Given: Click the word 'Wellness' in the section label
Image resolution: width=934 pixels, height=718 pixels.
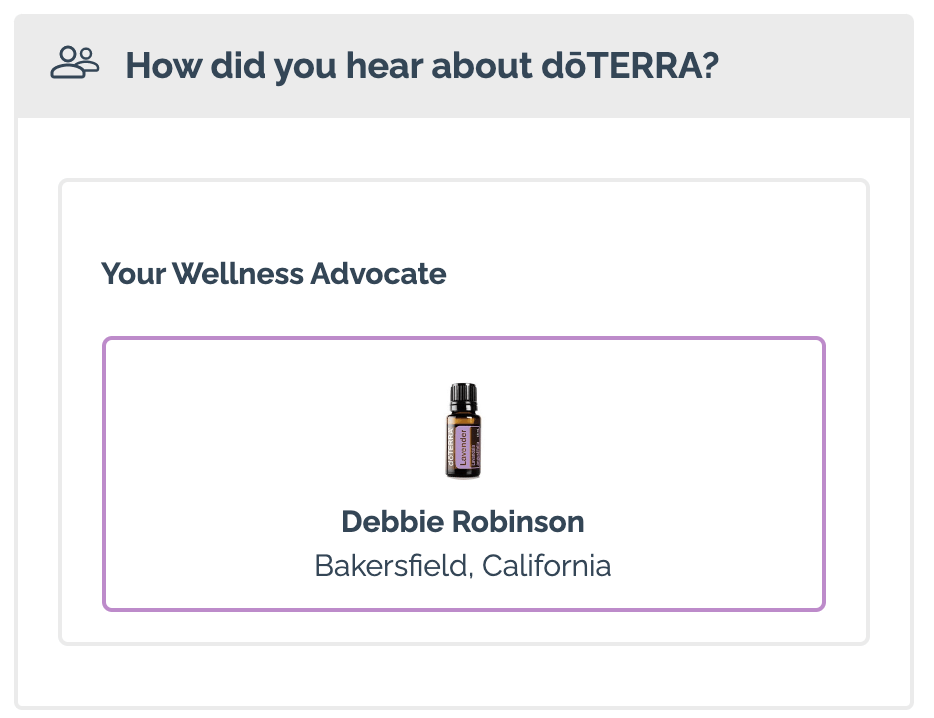Looking at the screenshot, I should click(238, 274).
